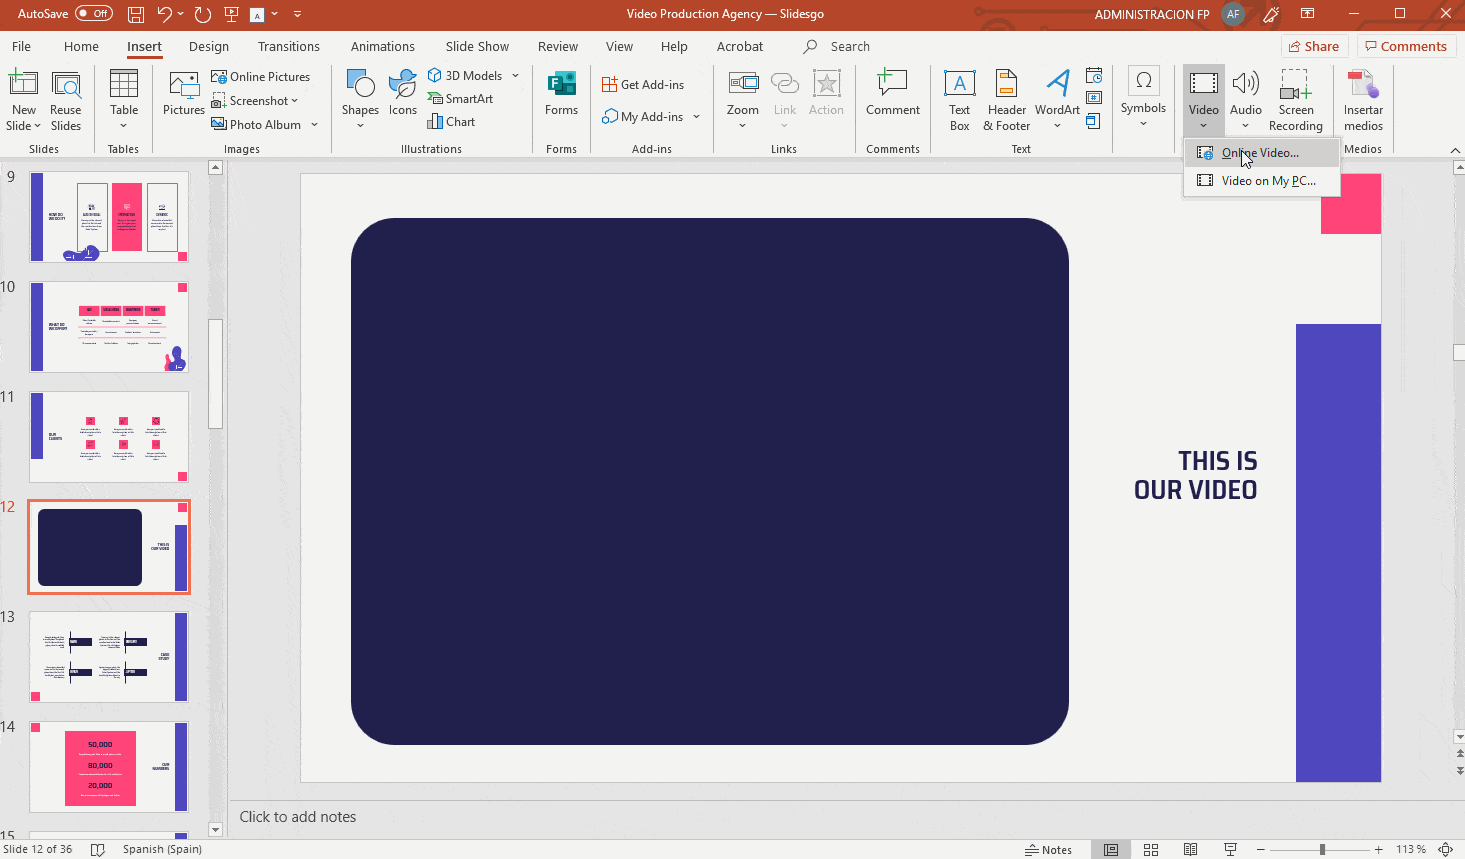Select slide 13 thumbnail
The width and height of the screenshot is (1465, 859).
[108, 657]
